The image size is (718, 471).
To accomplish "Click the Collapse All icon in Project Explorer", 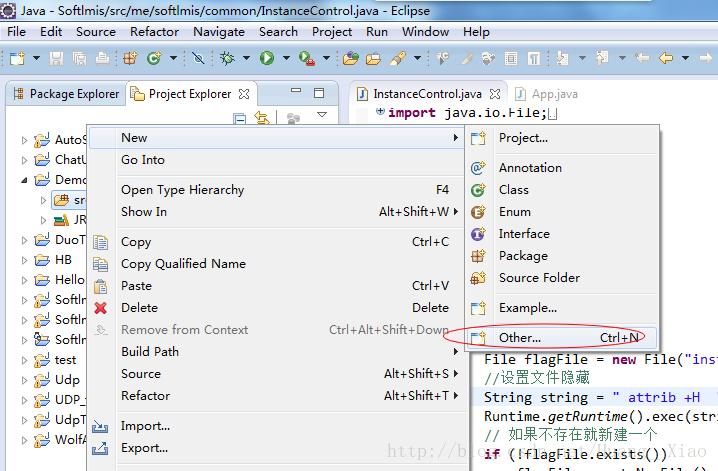I will pyautogui.click(x=239, y=119).
